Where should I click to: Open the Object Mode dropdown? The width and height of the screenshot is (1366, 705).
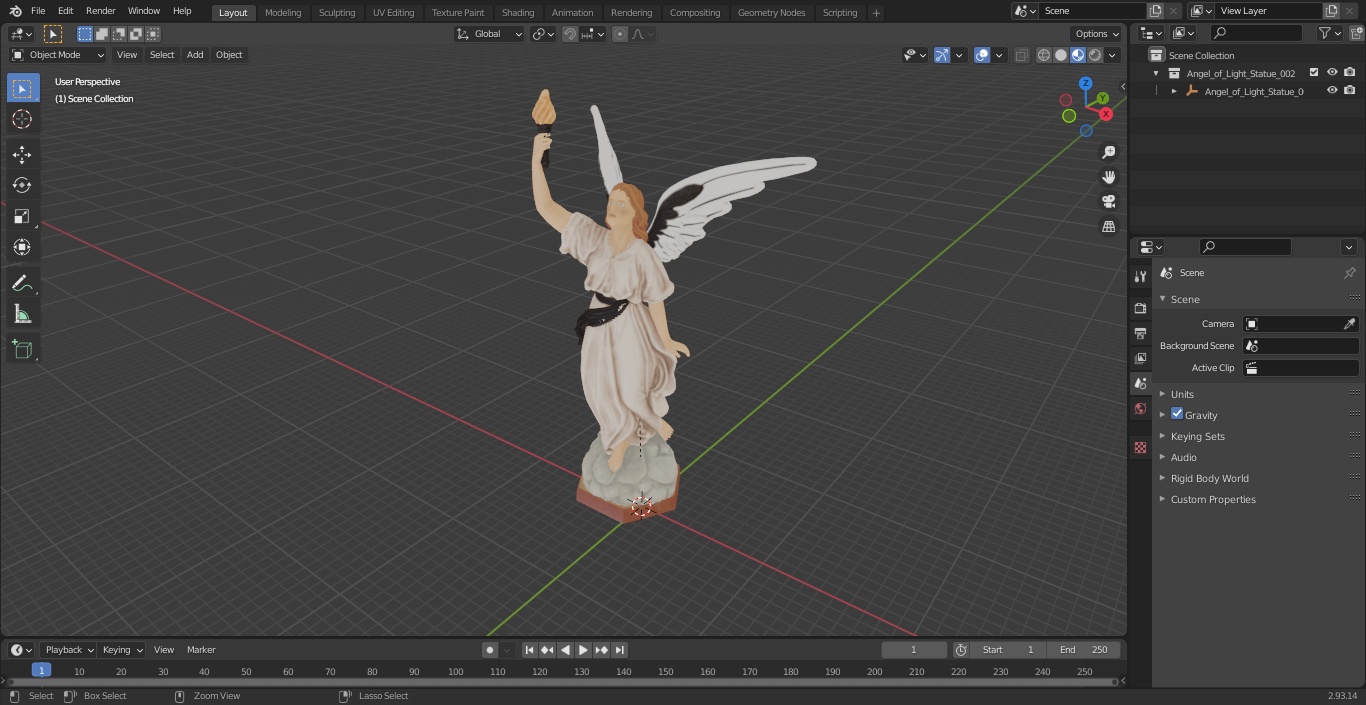[58, 55]
